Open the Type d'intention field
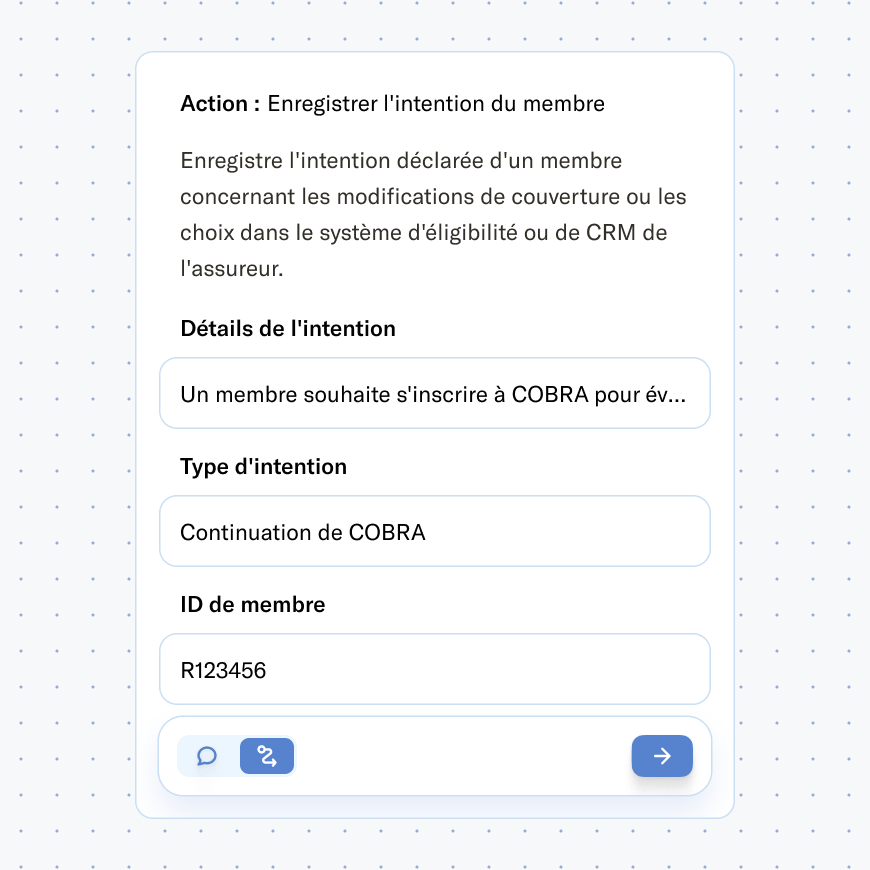870x870 pixels. 434,532
